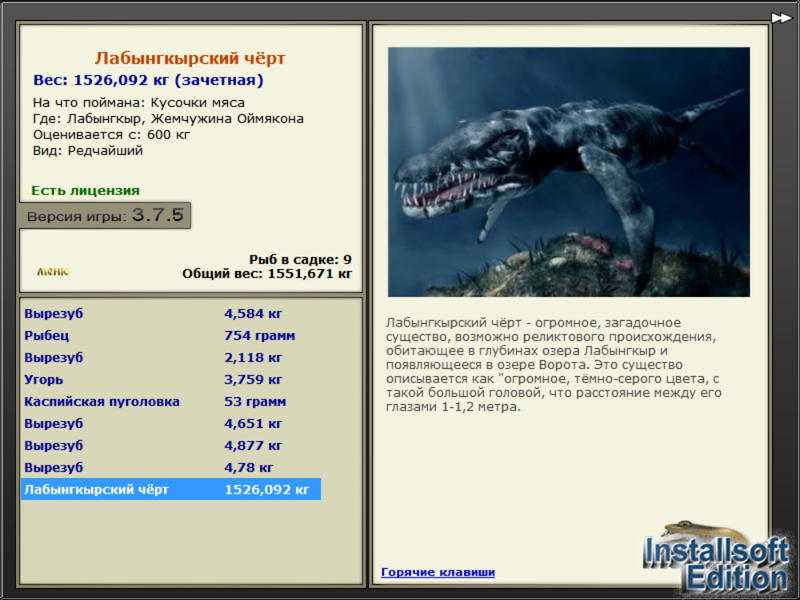Select the Вырезуб 4,78 кг row
The width and height of the screenshot is (800, 600).
click(x=171, y=467)
